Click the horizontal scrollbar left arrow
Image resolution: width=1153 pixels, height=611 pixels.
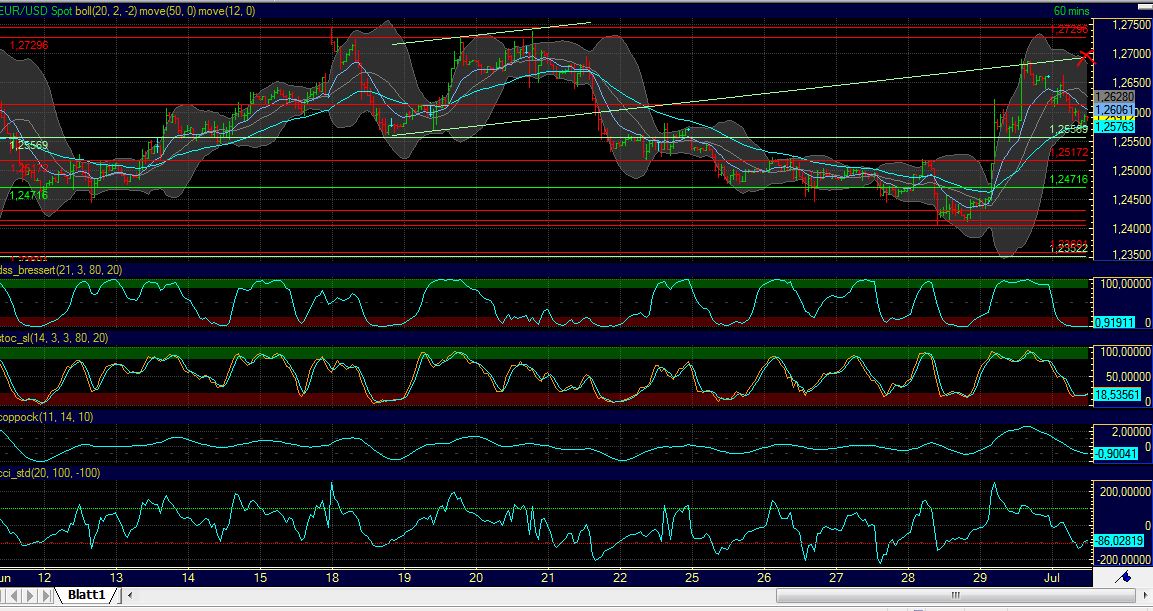tap(130, 595)
